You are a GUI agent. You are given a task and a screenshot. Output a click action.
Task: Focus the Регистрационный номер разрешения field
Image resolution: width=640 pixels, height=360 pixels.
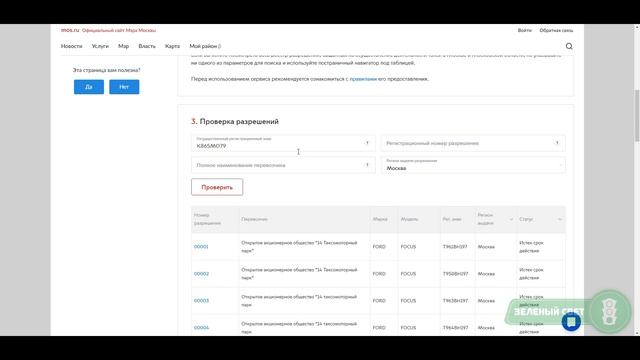click(473, 143)
